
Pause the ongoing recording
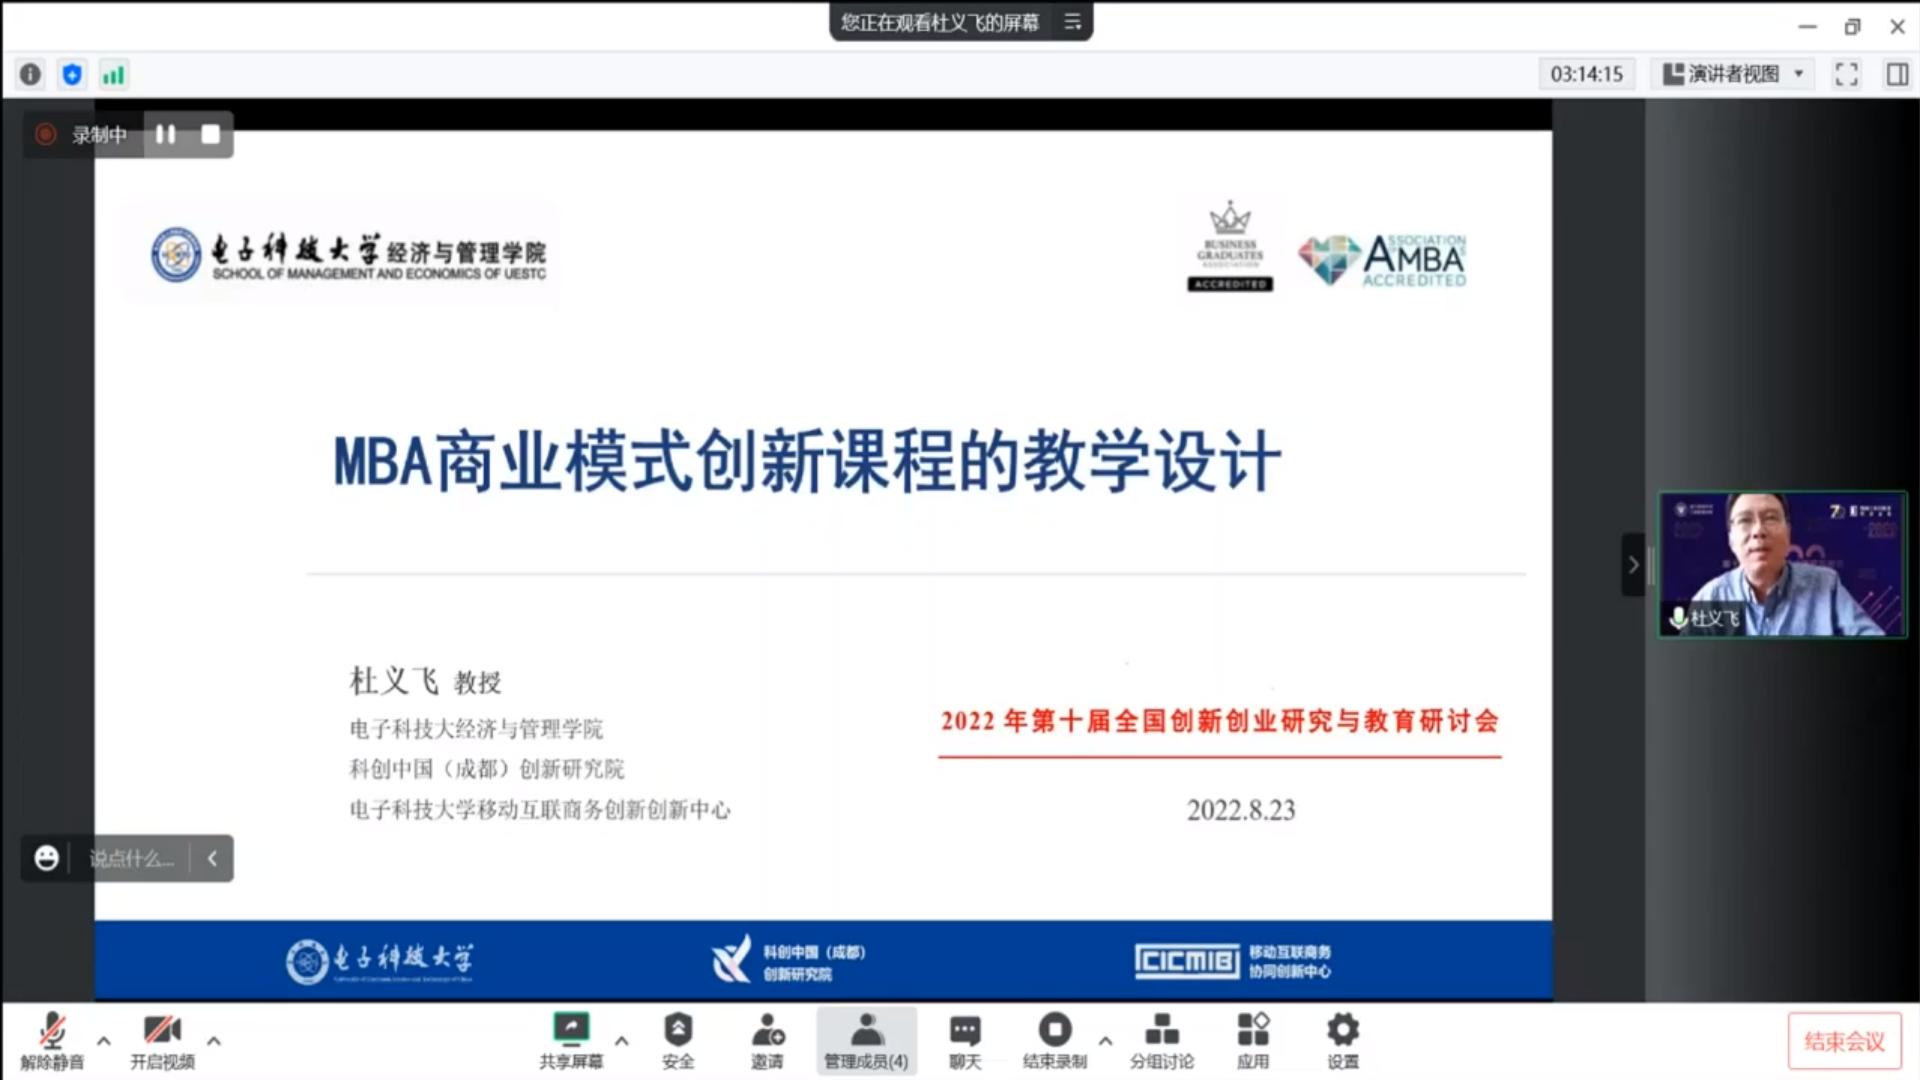click(x=166, y=134)
